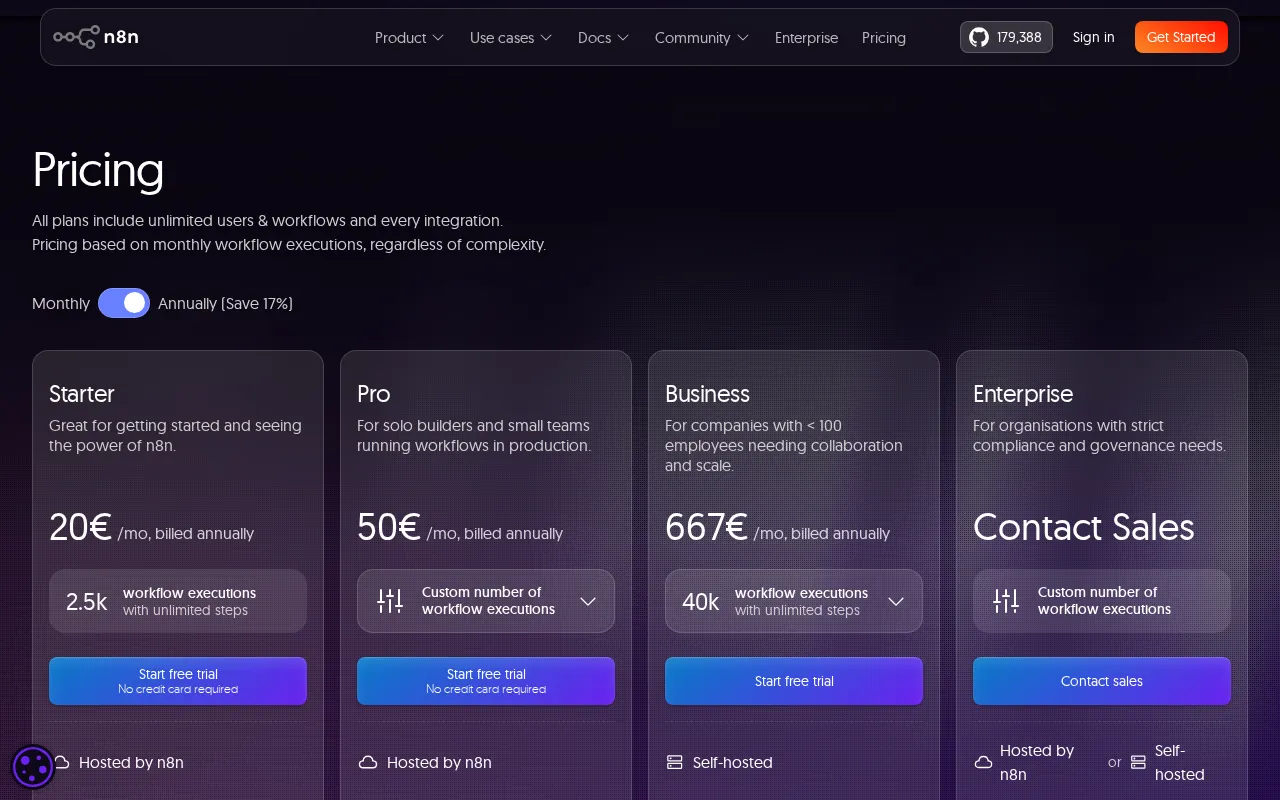
Task: Click Starter plan title
Action: [82, 394]
